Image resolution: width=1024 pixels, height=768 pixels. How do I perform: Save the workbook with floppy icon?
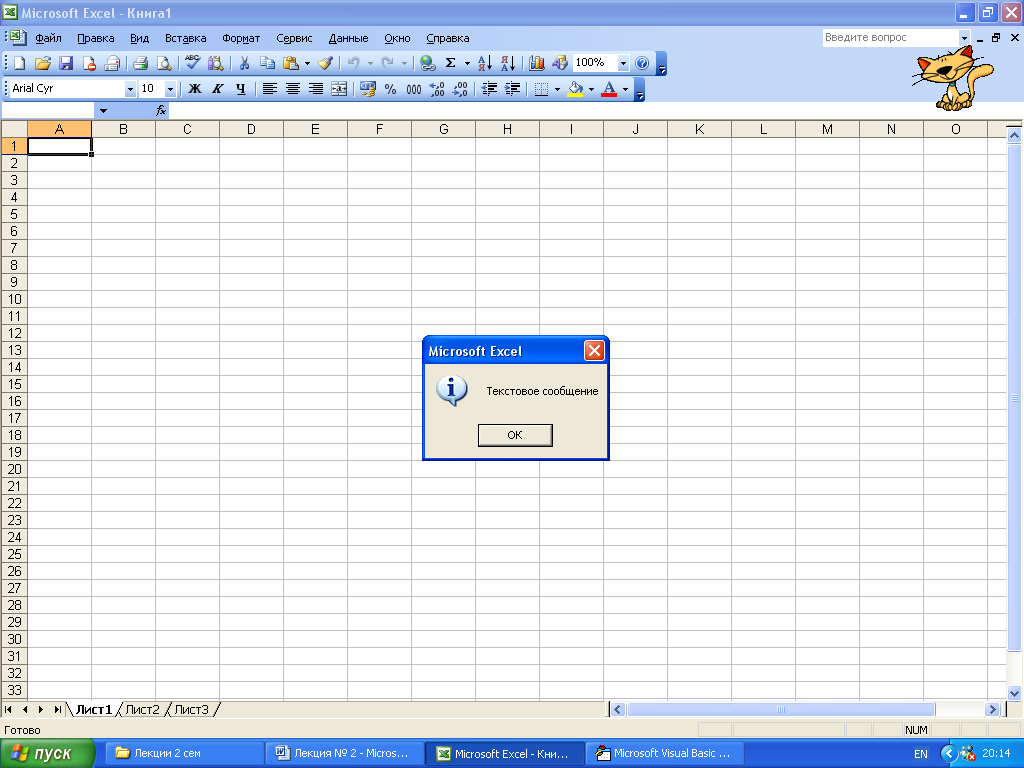65,63
